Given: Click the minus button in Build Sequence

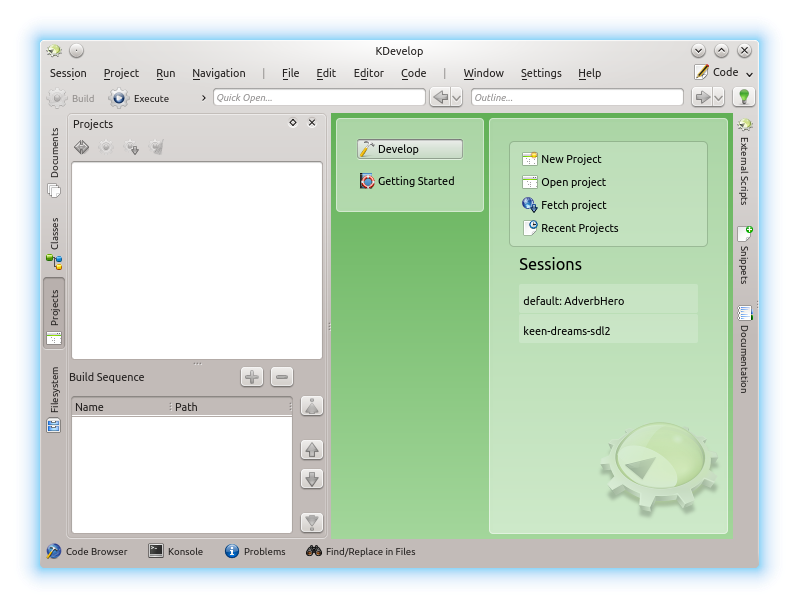Looking at the screenshot, I should point(282,377).
